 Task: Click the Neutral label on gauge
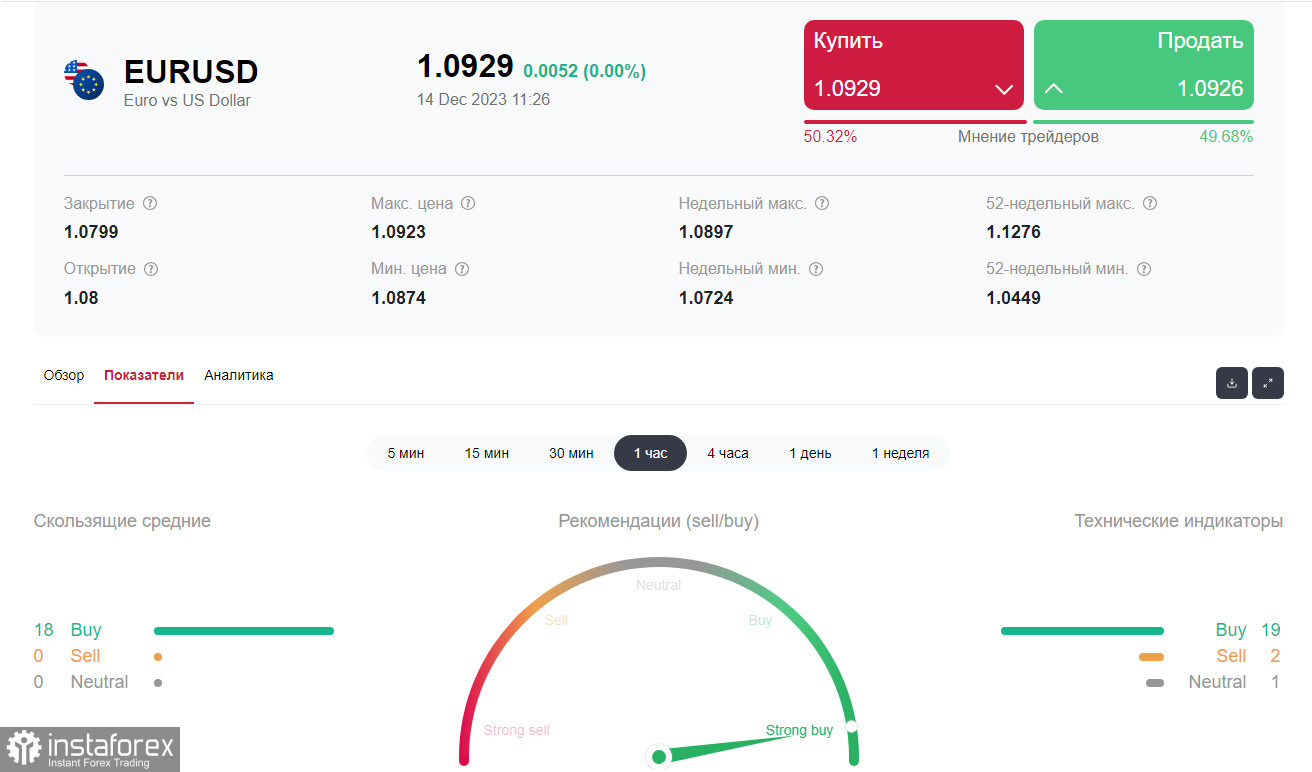(659, 585)
